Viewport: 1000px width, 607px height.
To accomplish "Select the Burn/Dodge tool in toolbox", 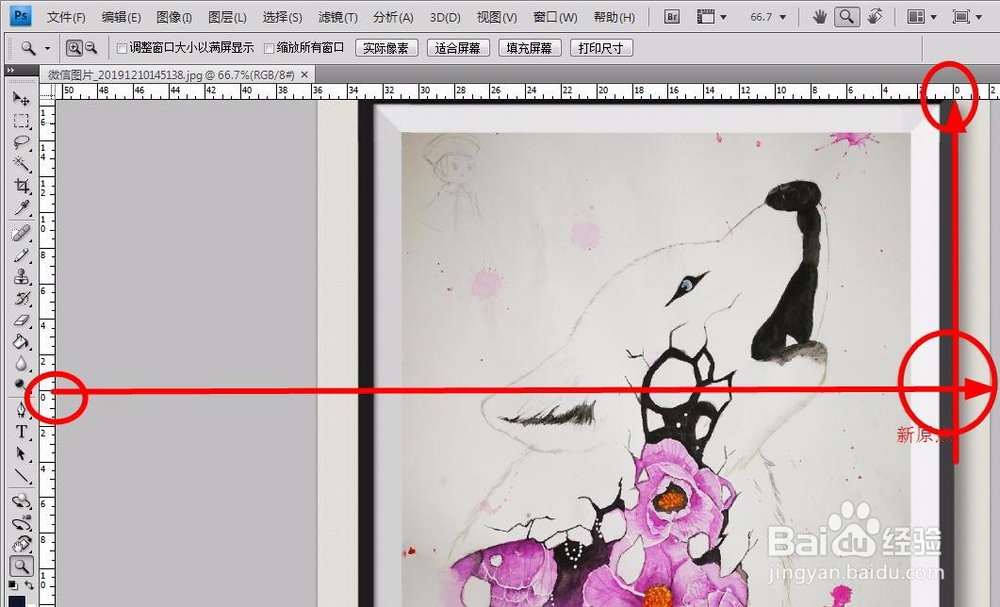I will (21, 384).
